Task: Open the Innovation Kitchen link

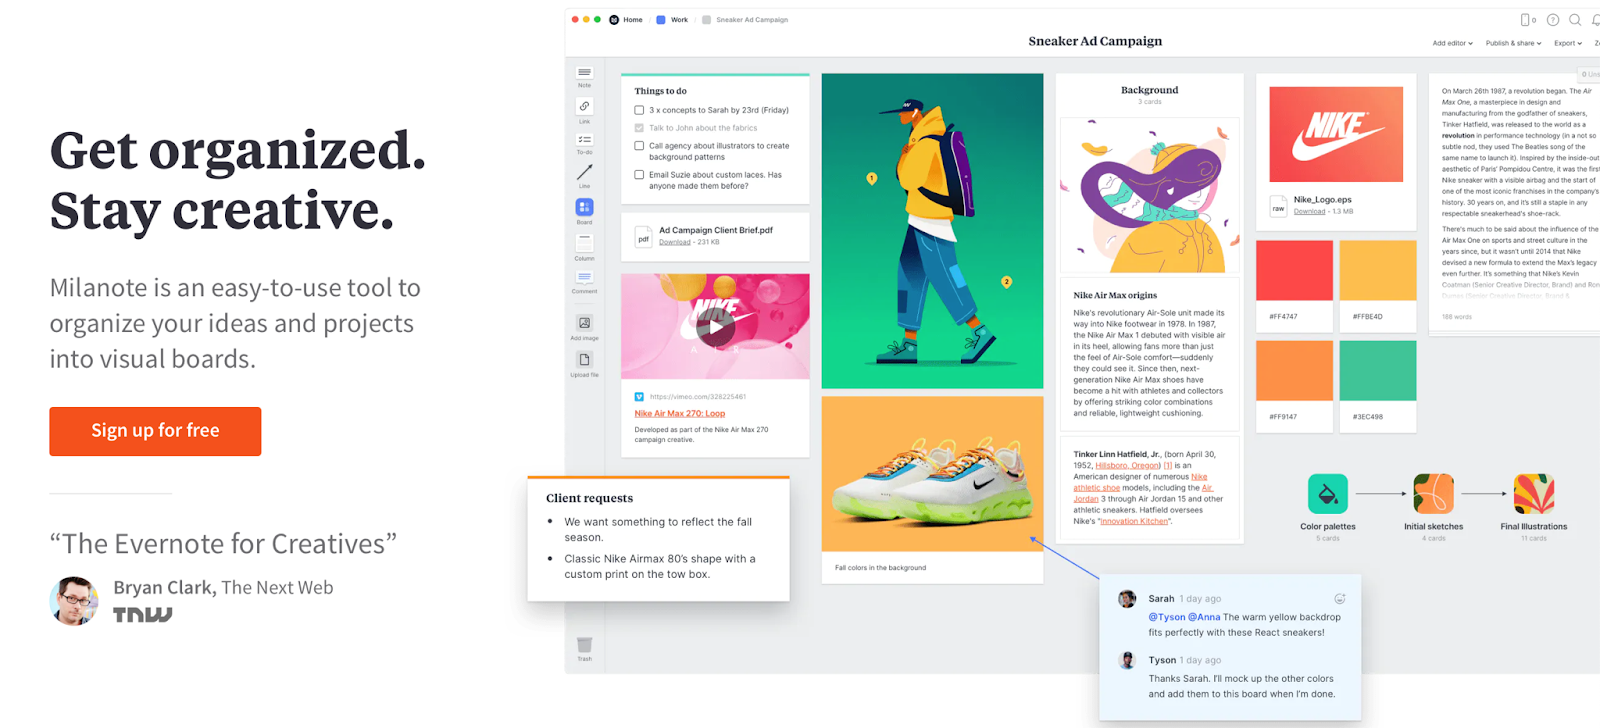Action: tap(1135, 521)
